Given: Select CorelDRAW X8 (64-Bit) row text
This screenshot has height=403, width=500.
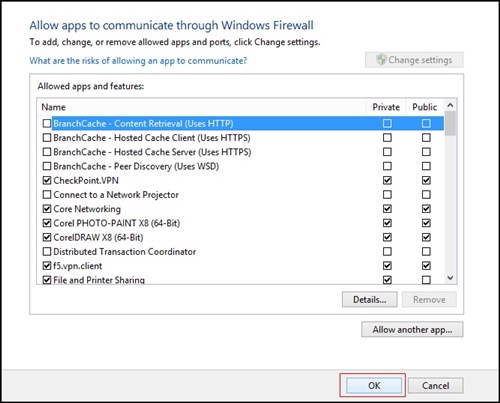Looking at the screenshot, I should point(98,237).
